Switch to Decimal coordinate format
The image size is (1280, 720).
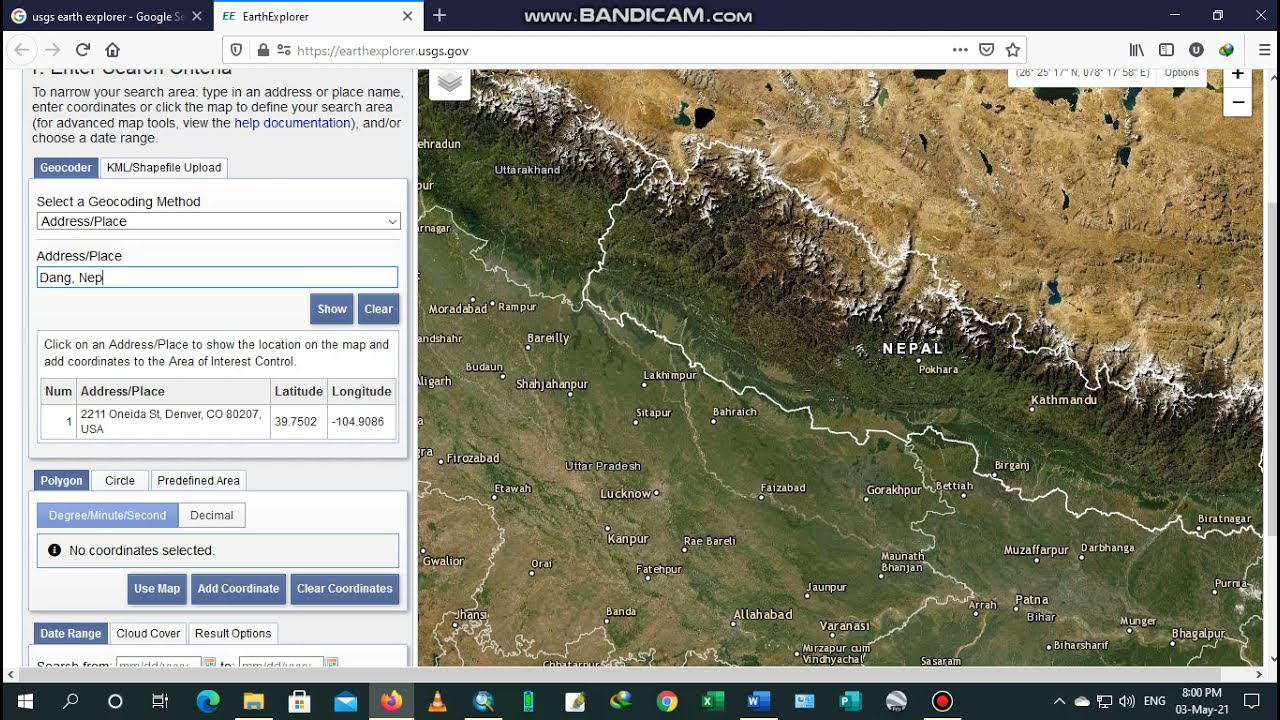[x=212, y=515]
